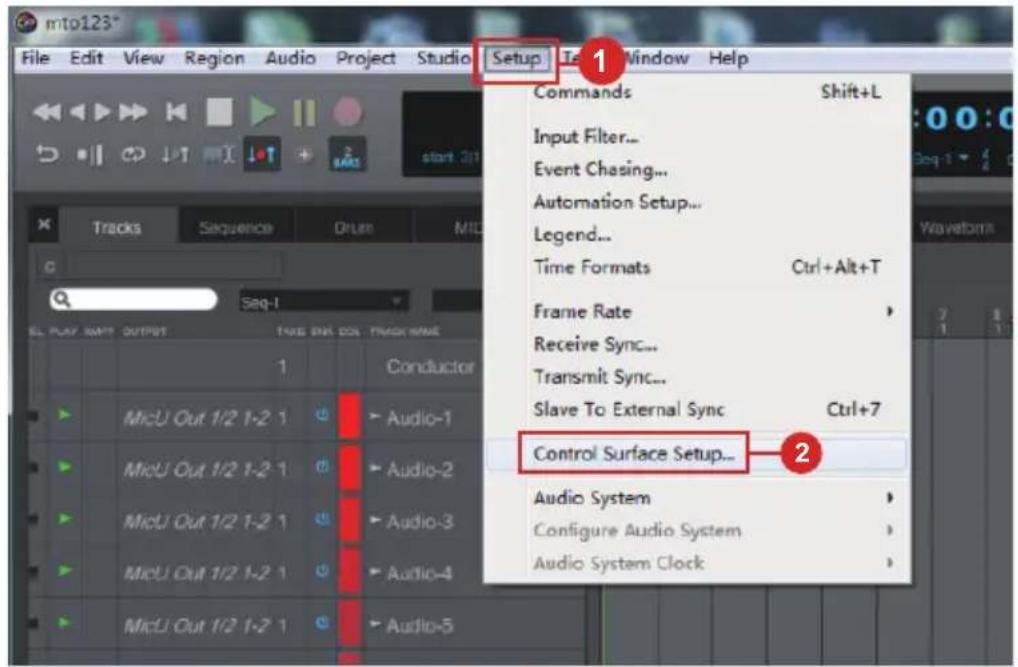Toggle the Auto Record punch in/out icon
1018x667 pixels.
pos(175,155)
